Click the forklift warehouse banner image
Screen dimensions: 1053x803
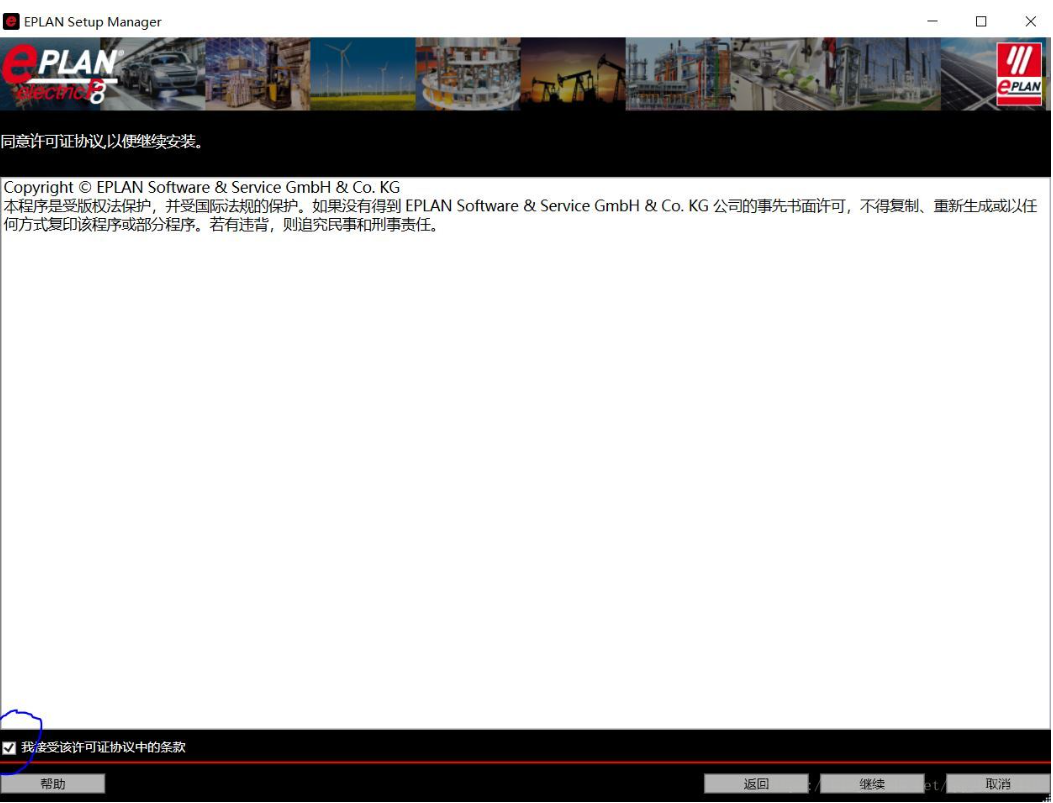click(x=258, y=74)
